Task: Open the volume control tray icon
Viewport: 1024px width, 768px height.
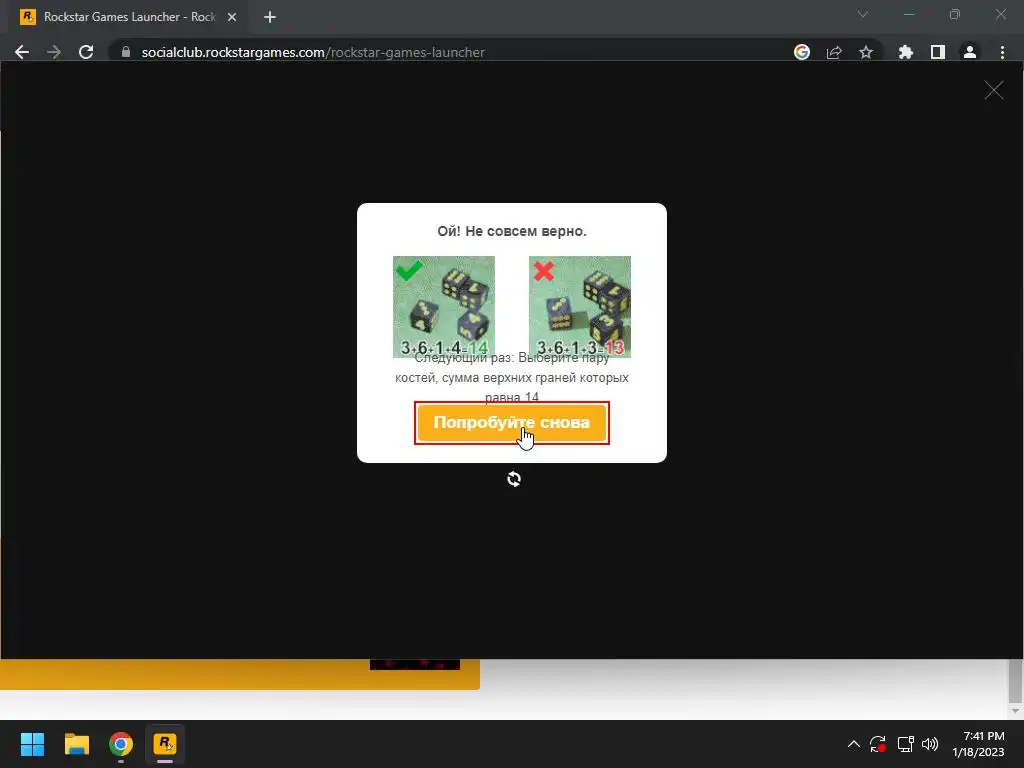Action: coord(930,744)
